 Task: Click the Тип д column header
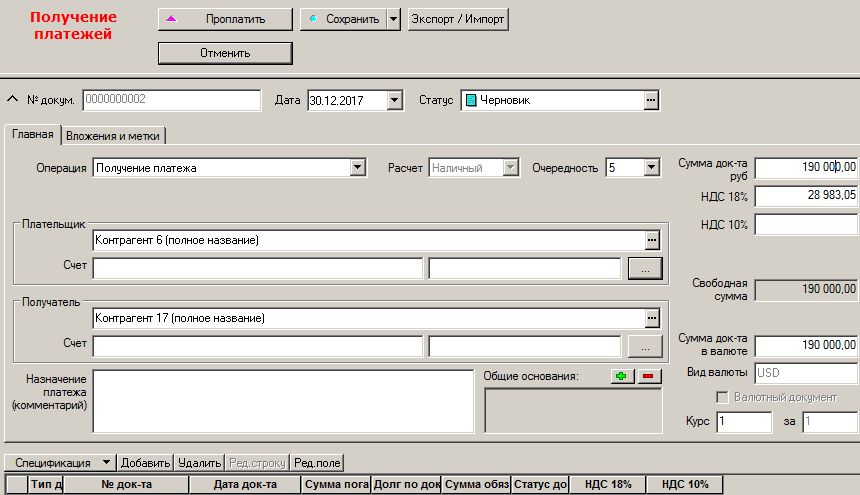[46, 485]
